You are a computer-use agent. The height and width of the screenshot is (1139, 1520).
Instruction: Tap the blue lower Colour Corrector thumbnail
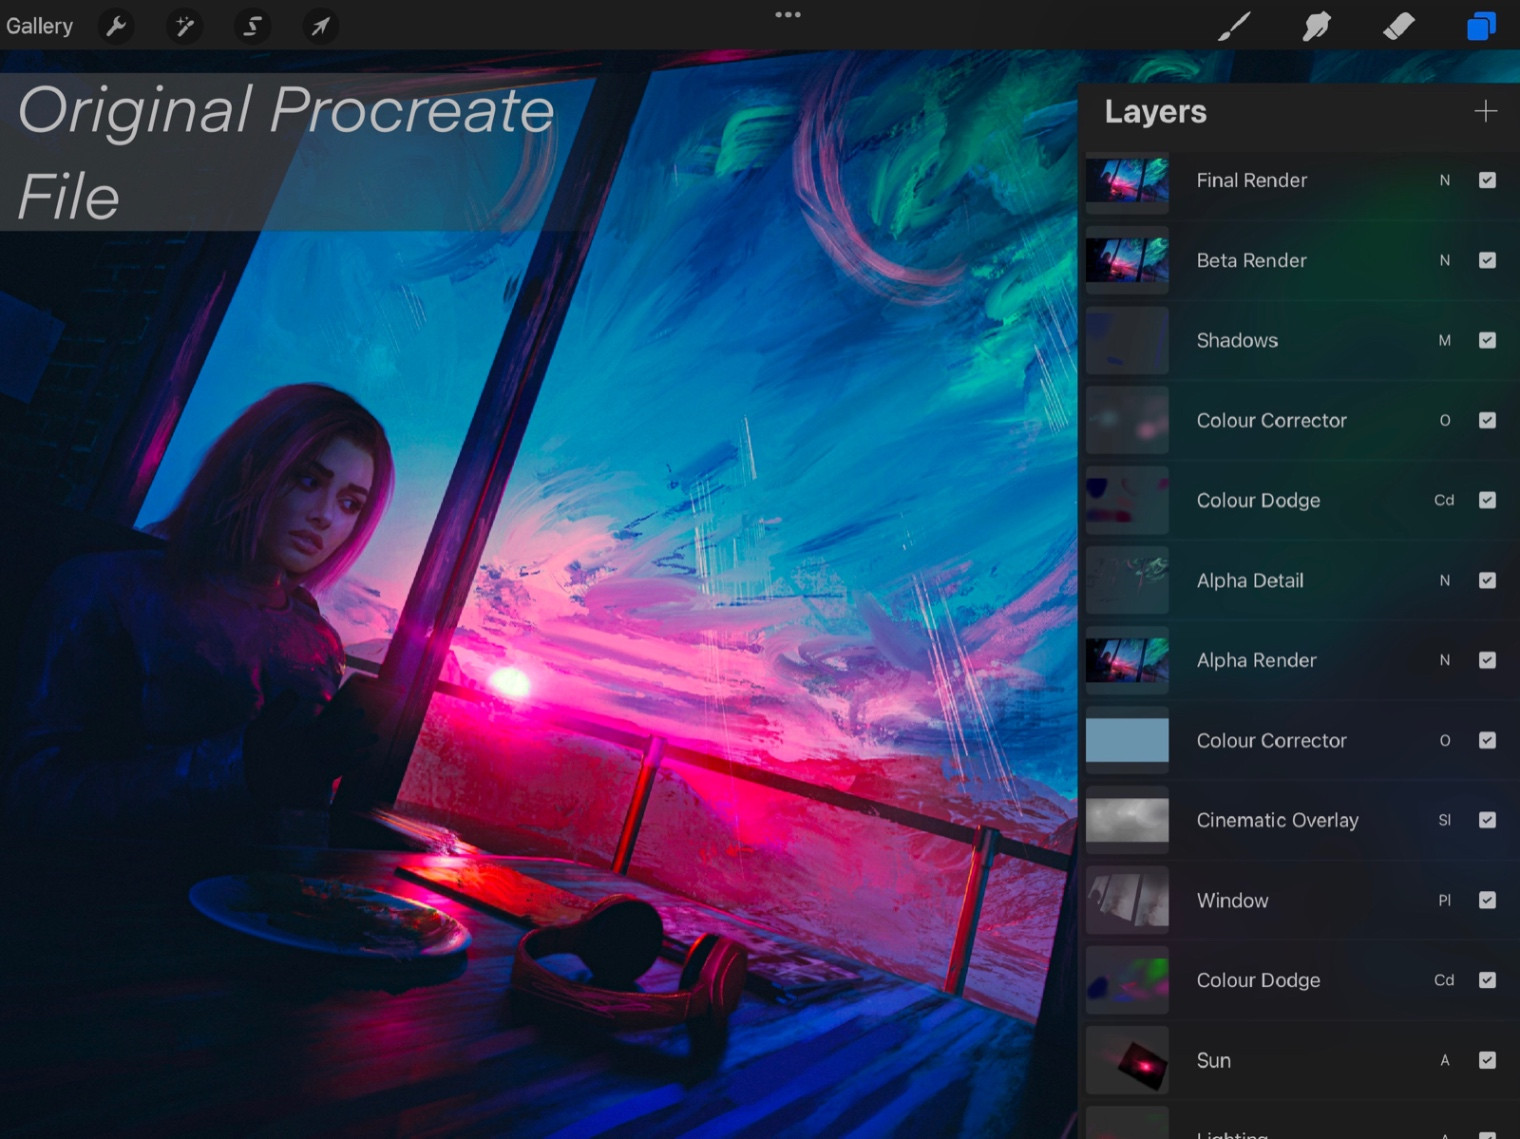coord(1127,741)
